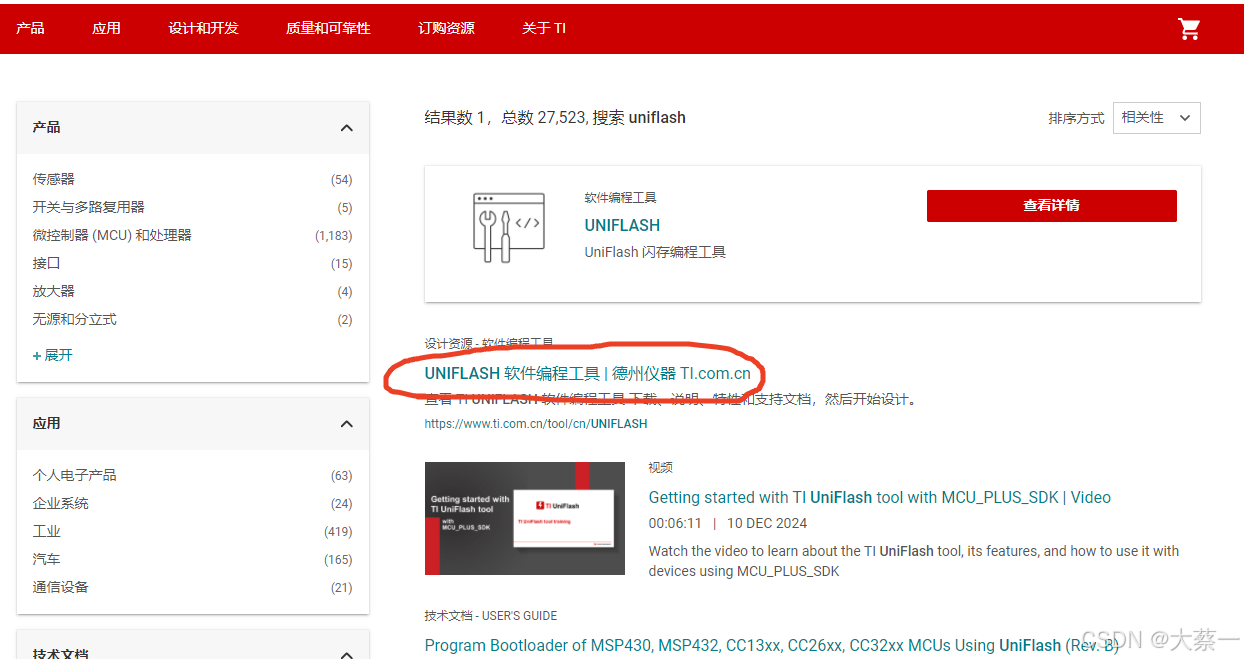Image resolution: width=1244 pixels, height=659 pixels.
Task: Click the 查看详情 button
Action: (1051, 206)
